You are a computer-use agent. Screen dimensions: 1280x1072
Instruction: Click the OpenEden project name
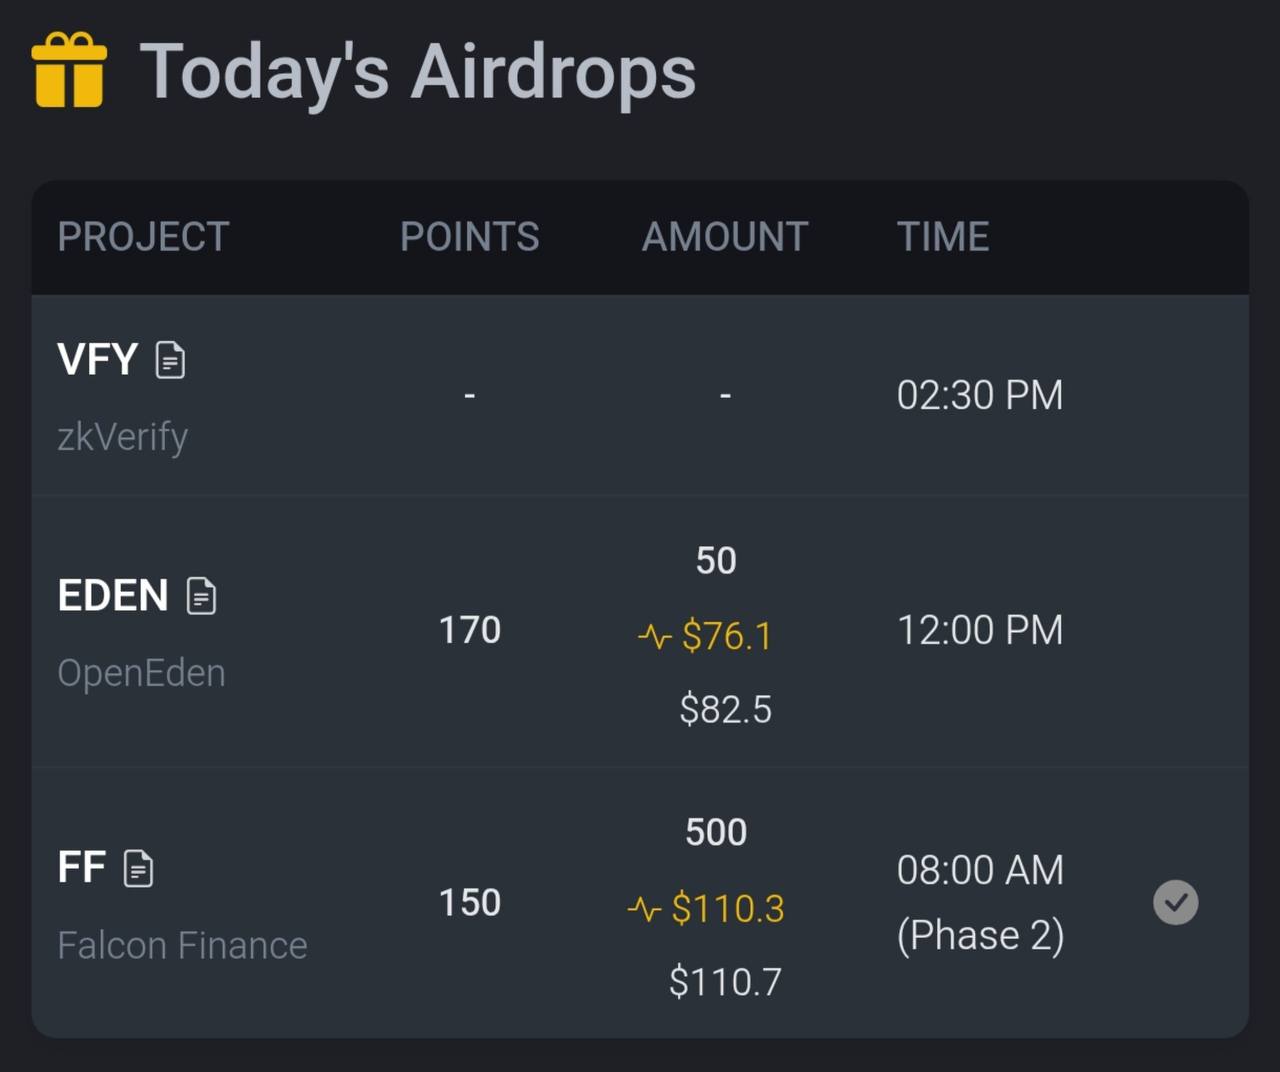point(141,673)
